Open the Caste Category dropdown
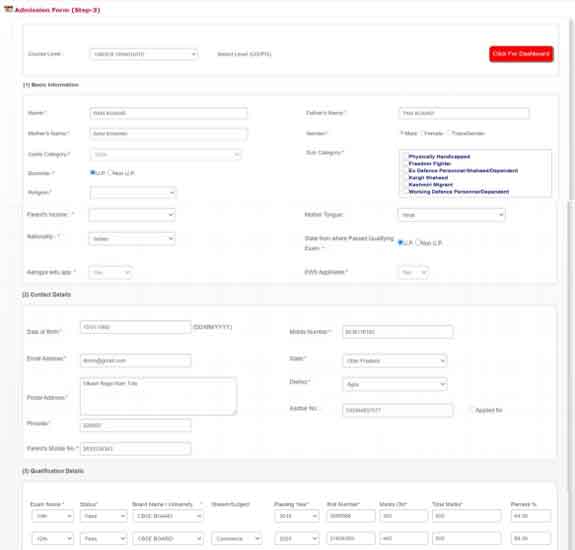The width and height of the screenshot is (575, 550). coord(165,155)
